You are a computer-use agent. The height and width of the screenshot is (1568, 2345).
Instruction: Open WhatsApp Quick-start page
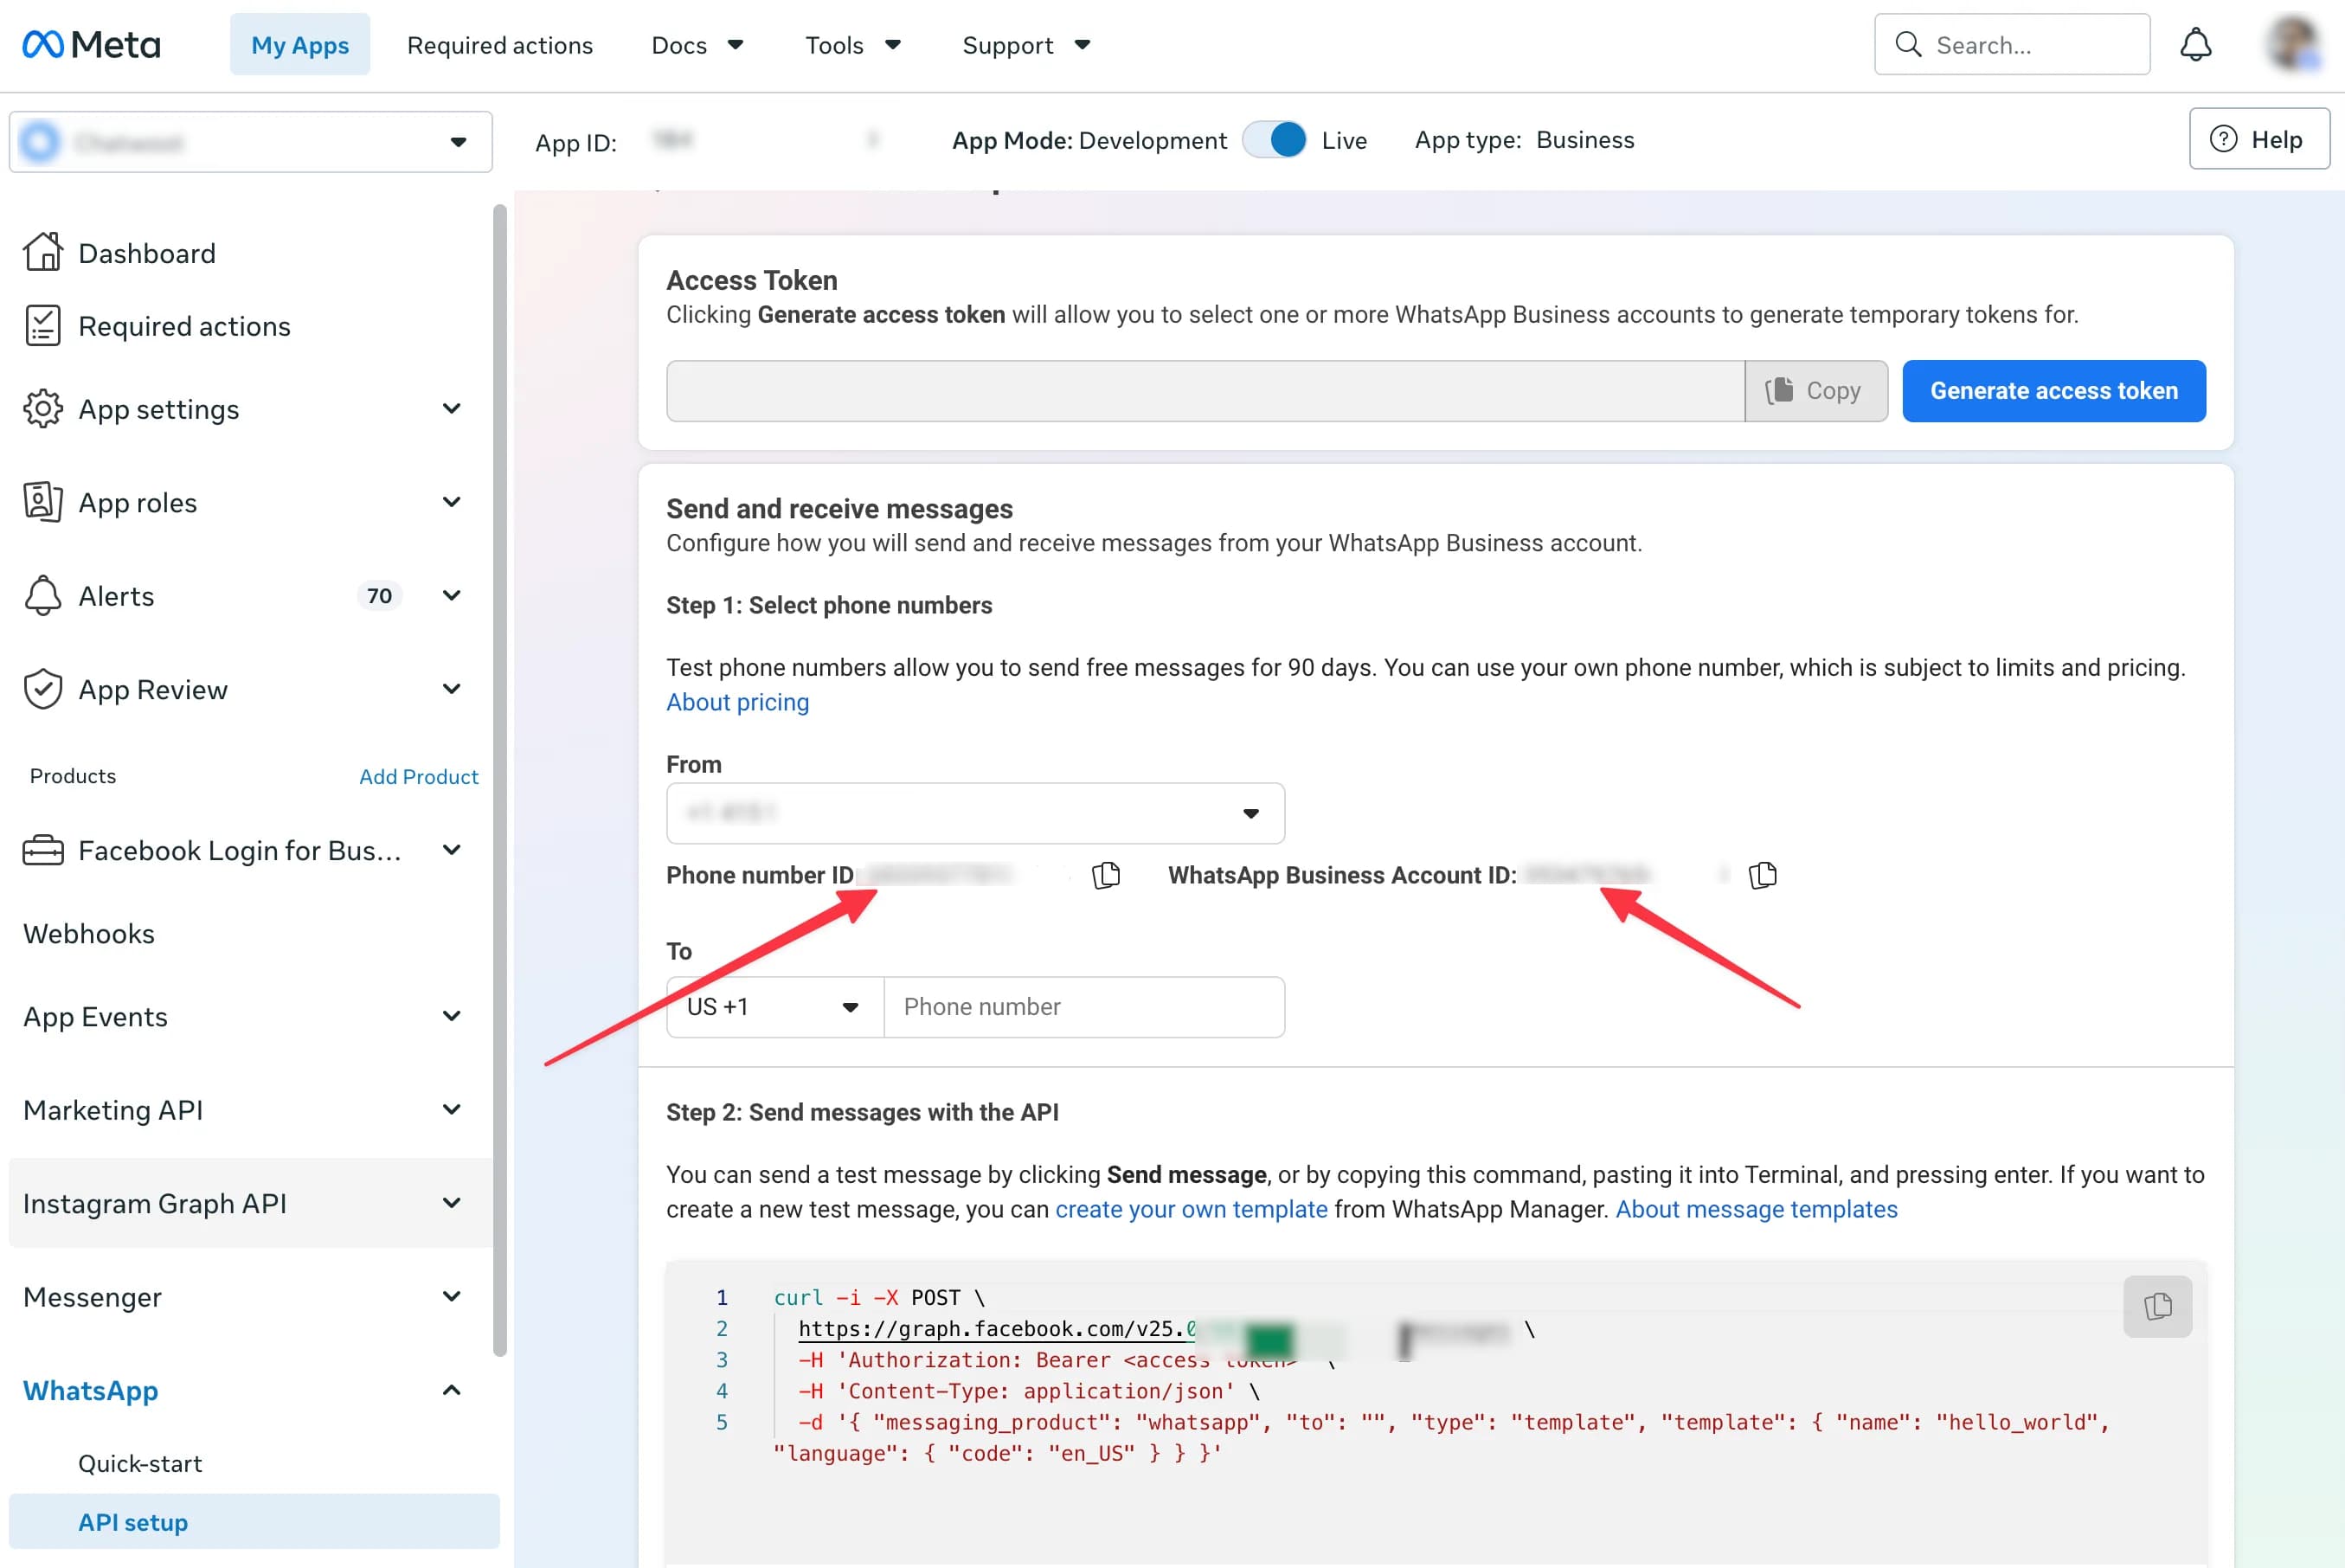pyautogui.click(x=140, y=1463)
